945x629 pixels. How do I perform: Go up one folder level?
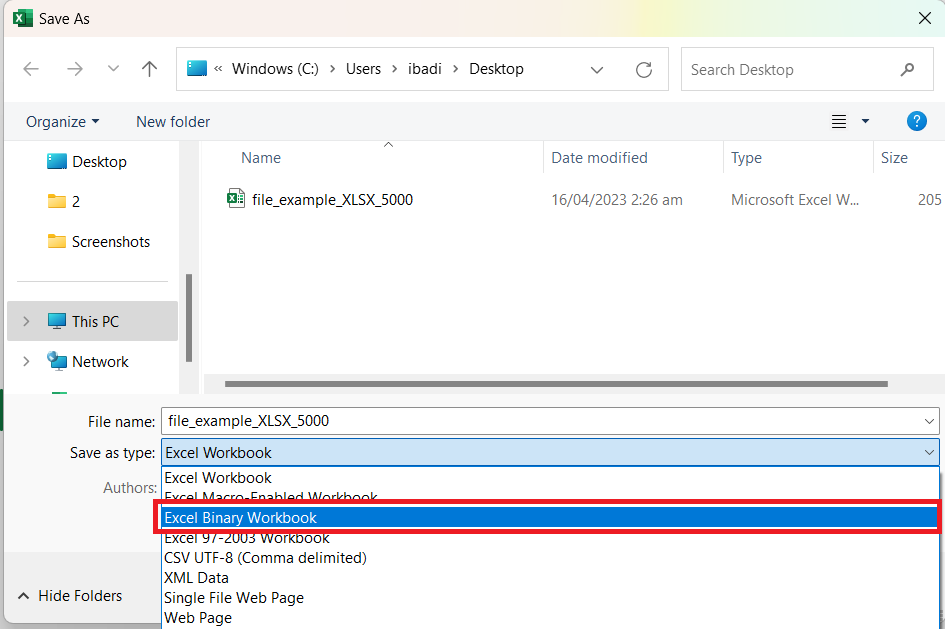(149, 69)
